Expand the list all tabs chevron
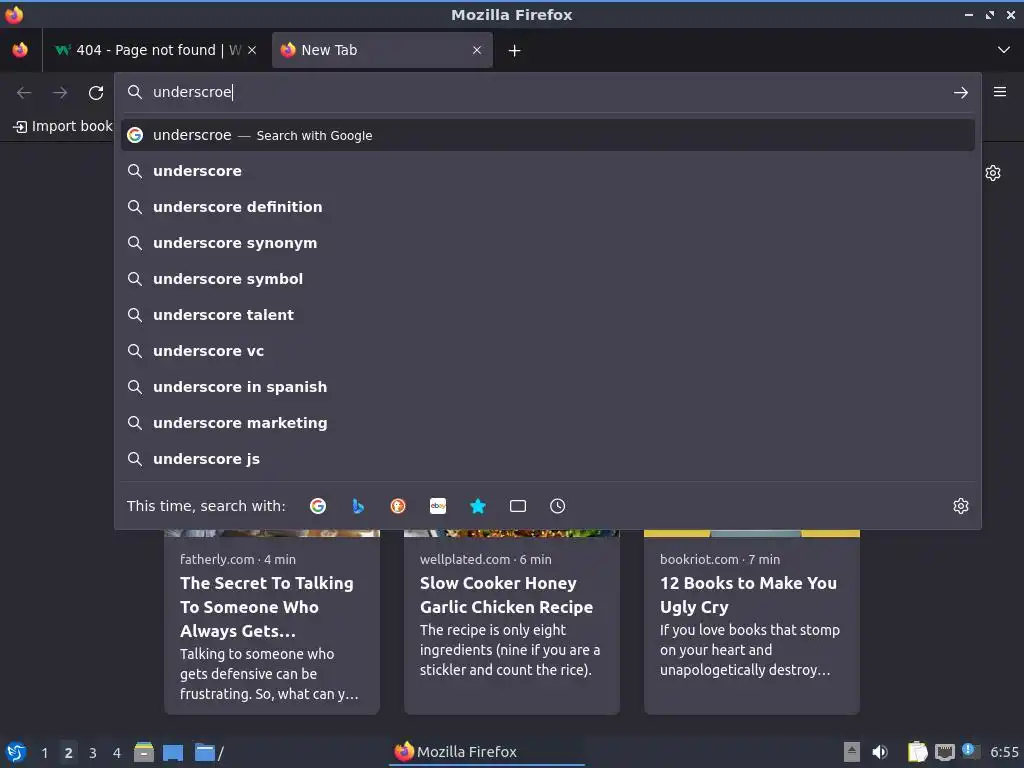 click(x=1004, y=50)
